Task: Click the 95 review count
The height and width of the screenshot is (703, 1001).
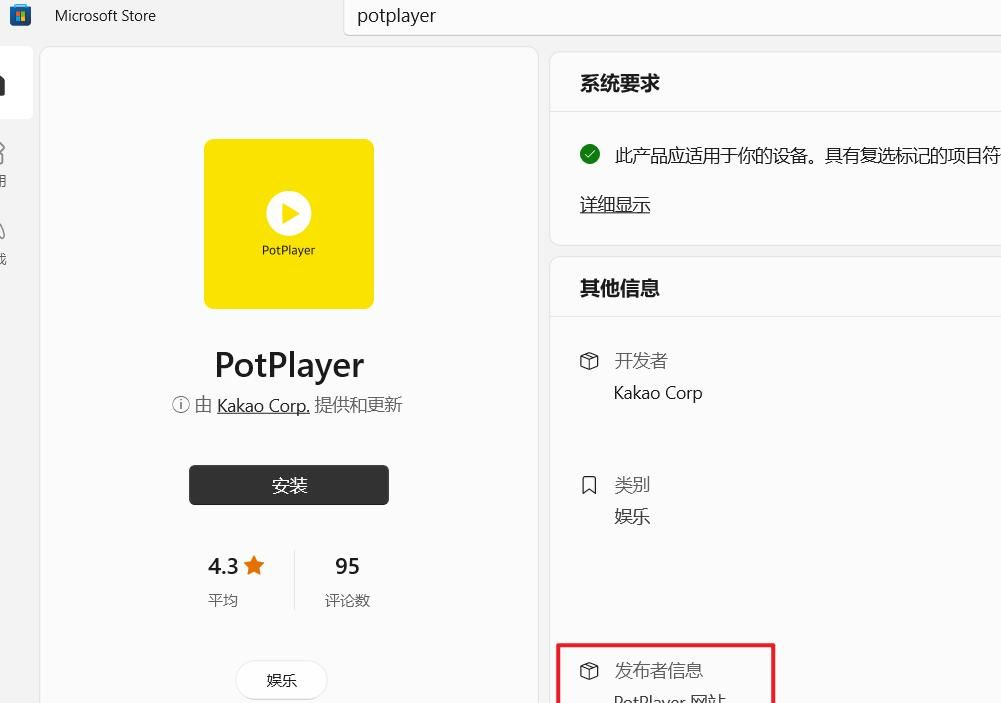Action: pos(347,566)
